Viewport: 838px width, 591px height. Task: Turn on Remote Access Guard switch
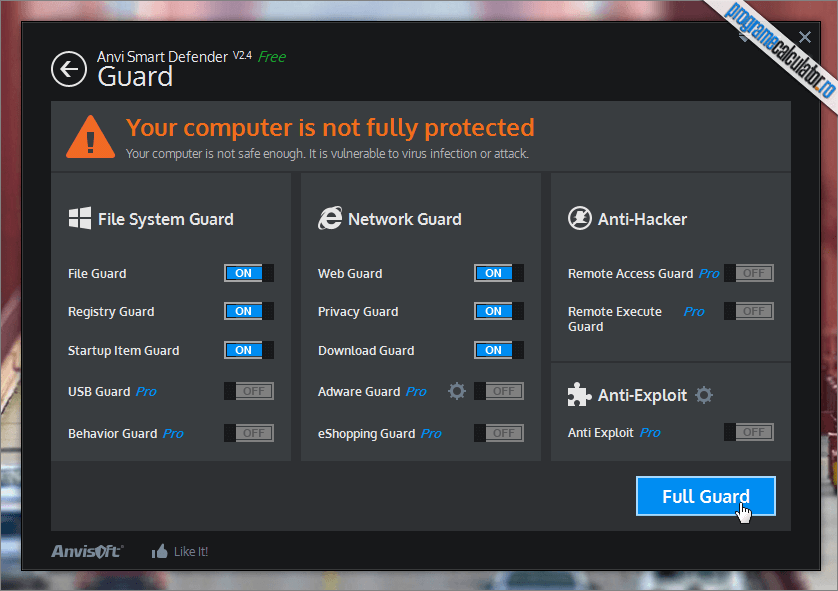749,273
